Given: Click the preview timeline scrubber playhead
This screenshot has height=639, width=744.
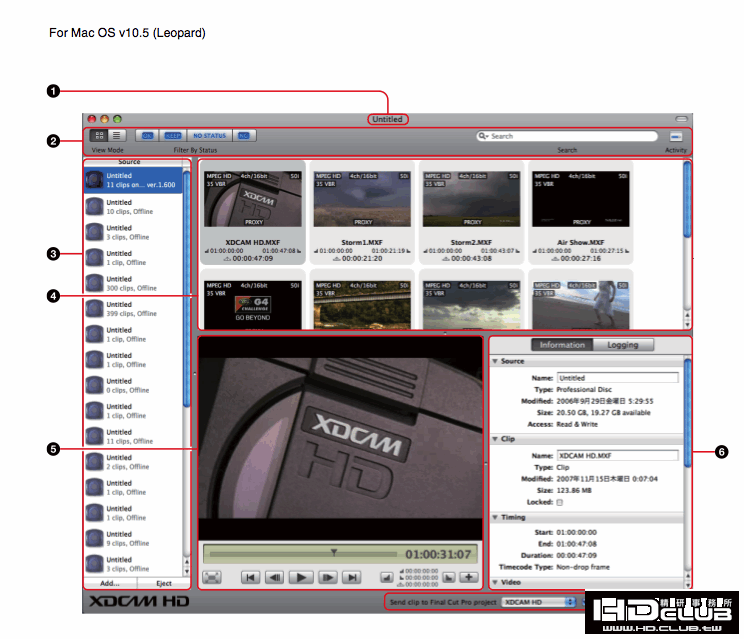Looking at the screenshot, I should [334, 553].
